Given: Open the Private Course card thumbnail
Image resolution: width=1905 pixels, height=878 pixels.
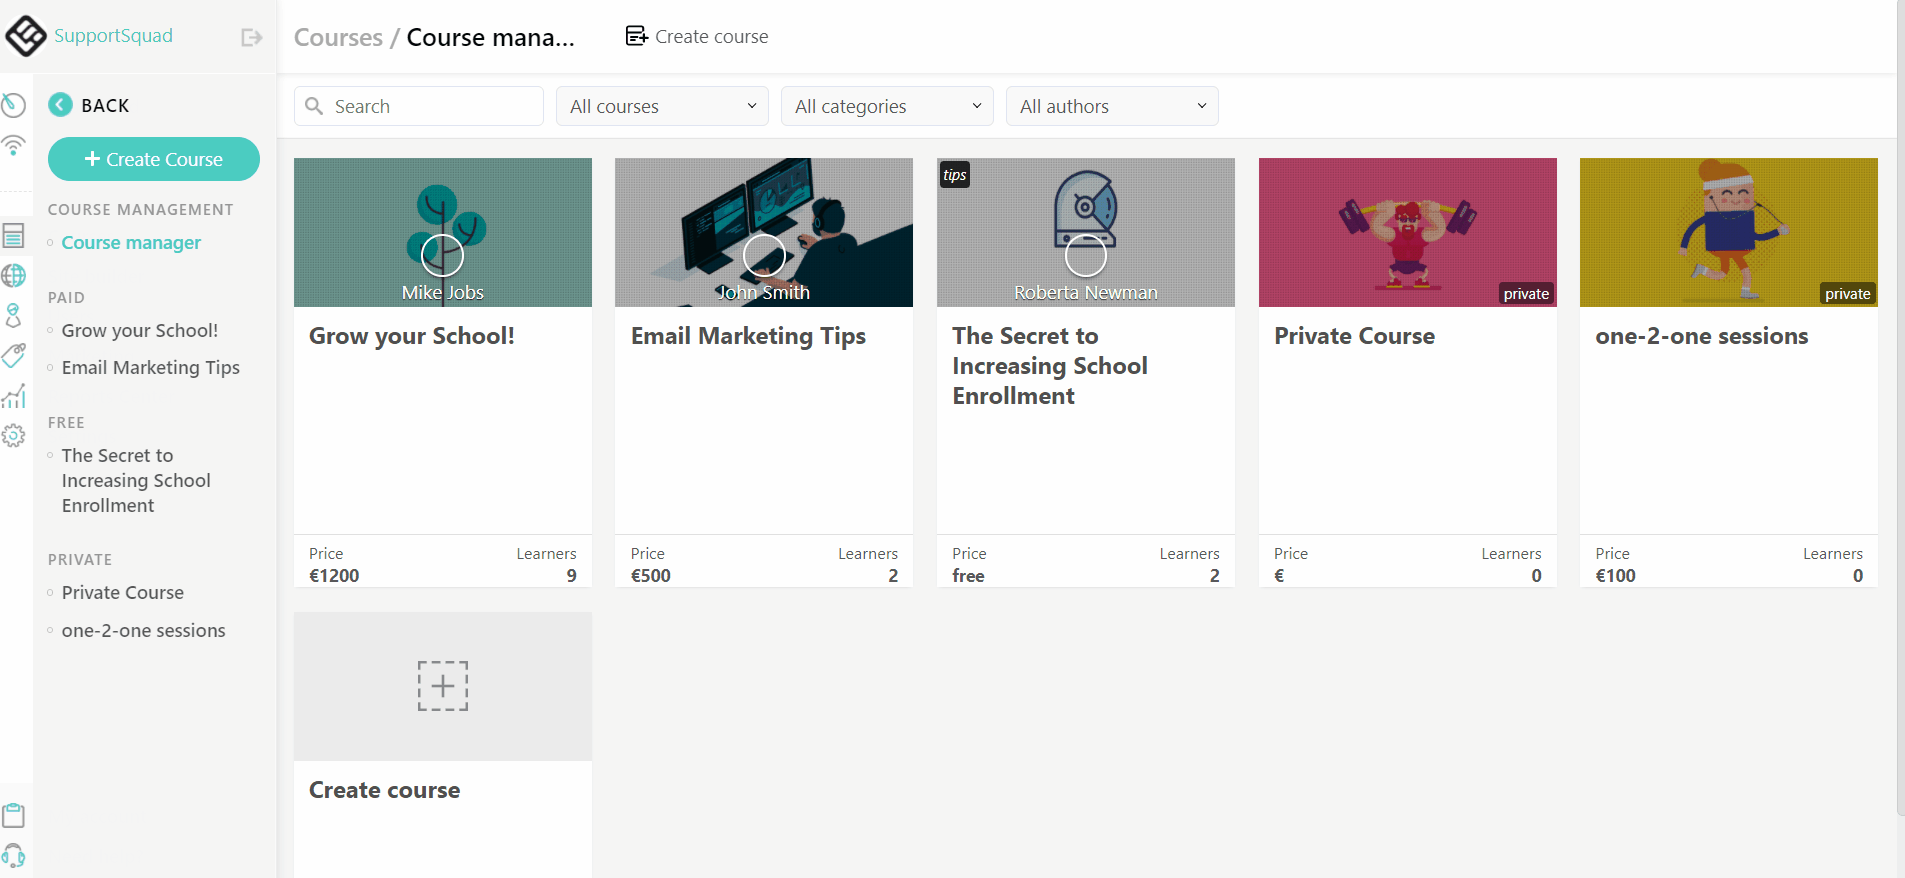Looking at the screenshot, I should [1407, 232].
